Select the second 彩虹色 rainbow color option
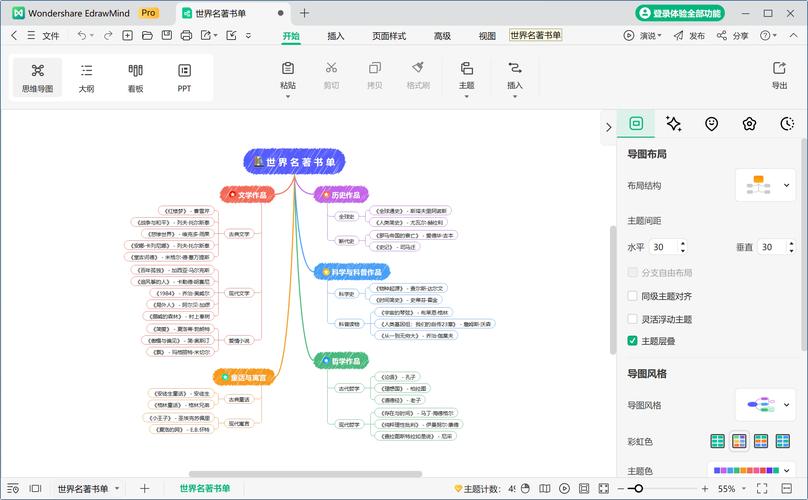 click(x=740, y=441)
